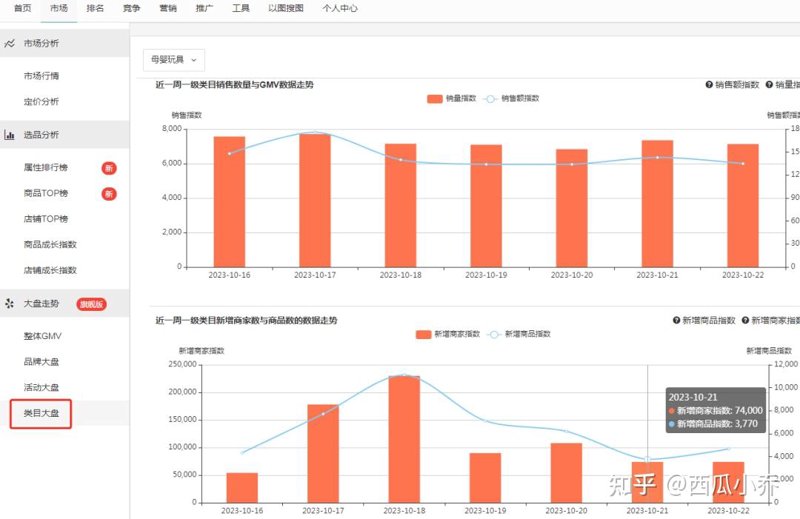Open 个人中心 in top navigation
This screenshot has width=800, height=519.
pyautogui.click(x=340, y=8)
